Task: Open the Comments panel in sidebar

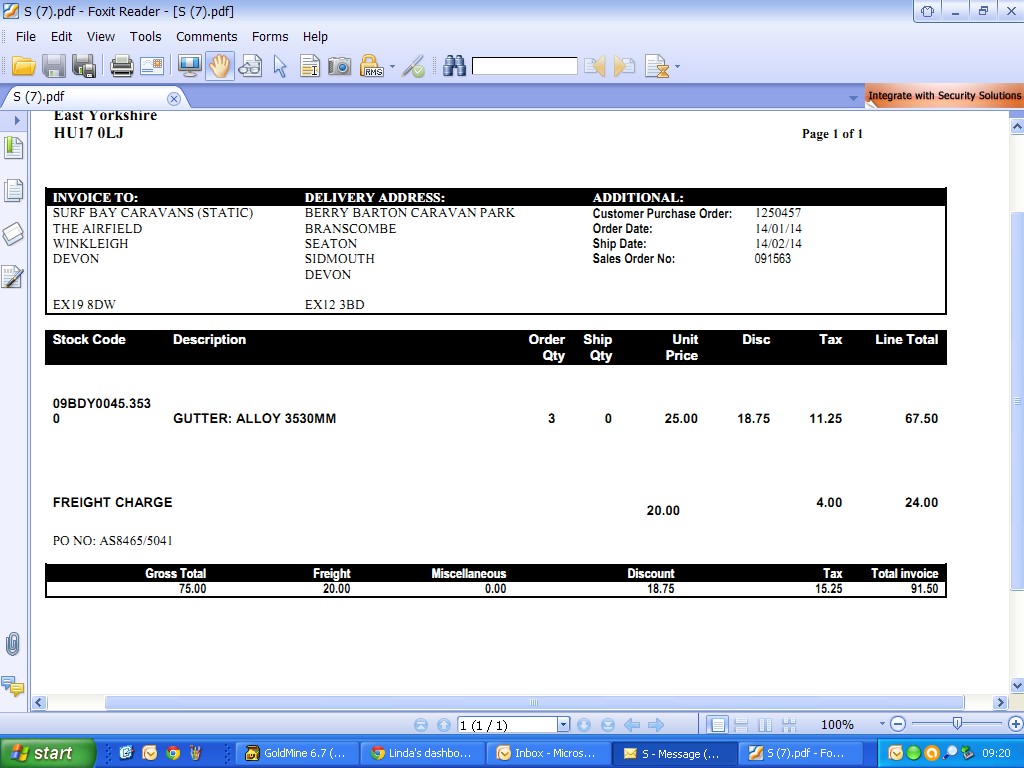Action: click(13, 686)
